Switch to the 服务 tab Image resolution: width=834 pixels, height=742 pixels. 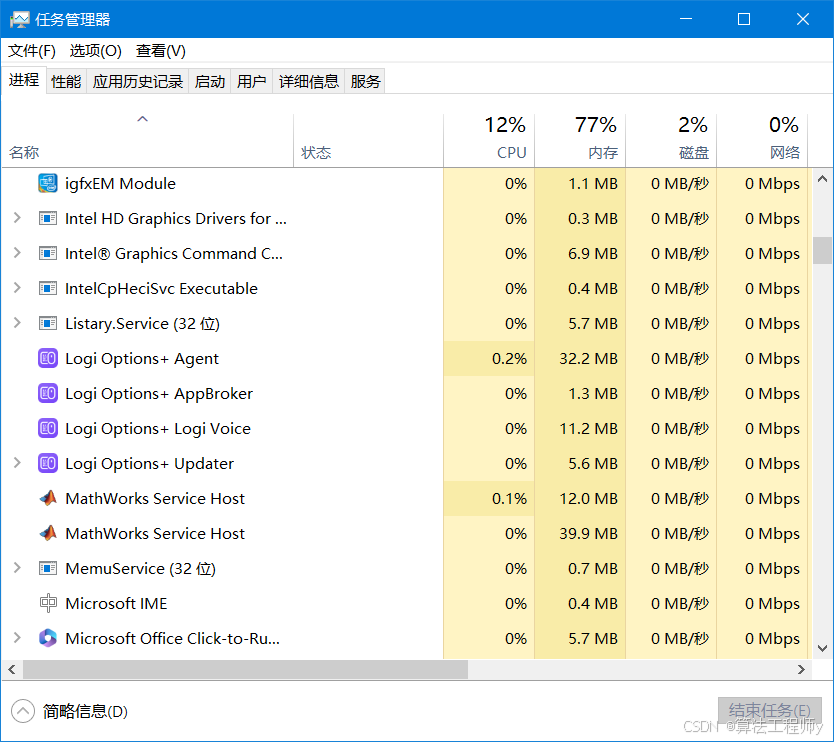tap(365, 81)
